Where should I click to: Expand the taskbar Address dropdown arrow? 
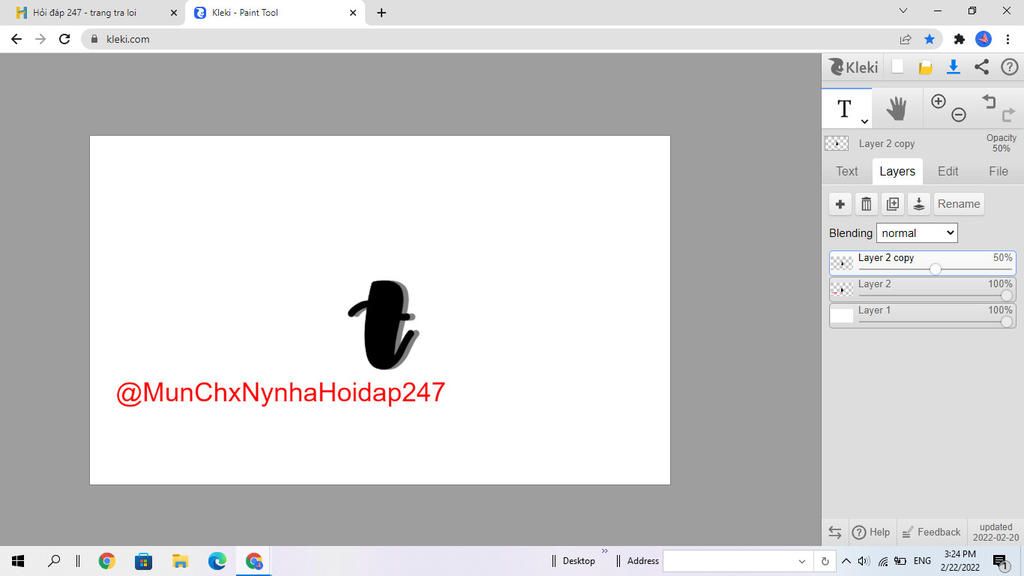pos(802,561)
